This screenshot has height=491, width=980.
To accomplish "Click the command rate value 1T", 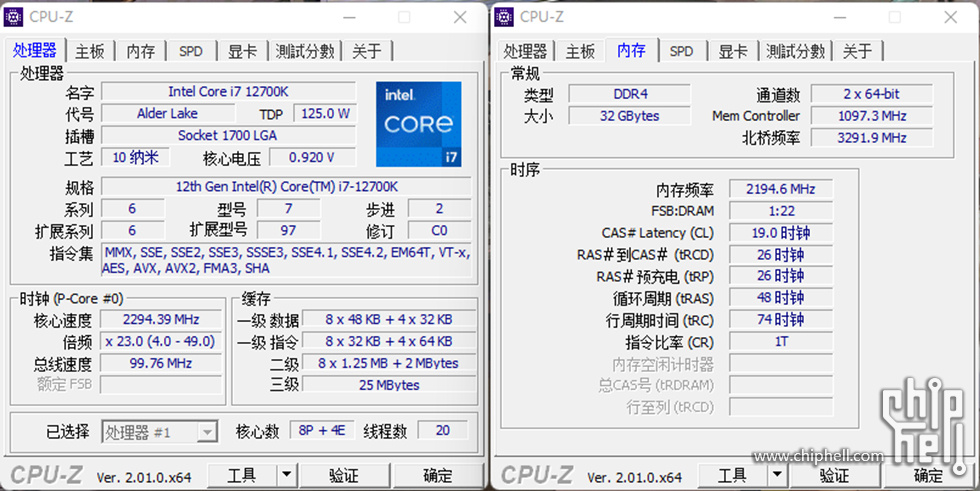I will click(781, 342).
